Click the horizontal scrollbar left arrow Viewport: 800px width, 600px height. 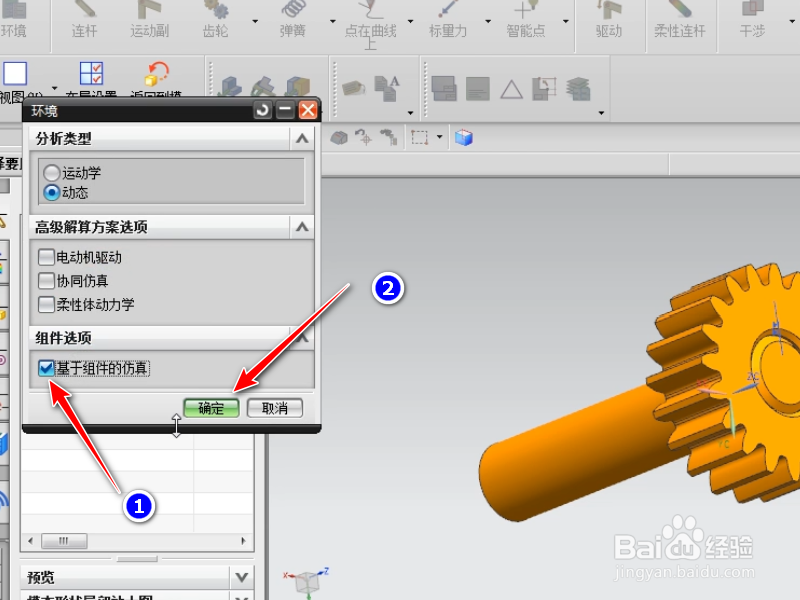(31, 541)
